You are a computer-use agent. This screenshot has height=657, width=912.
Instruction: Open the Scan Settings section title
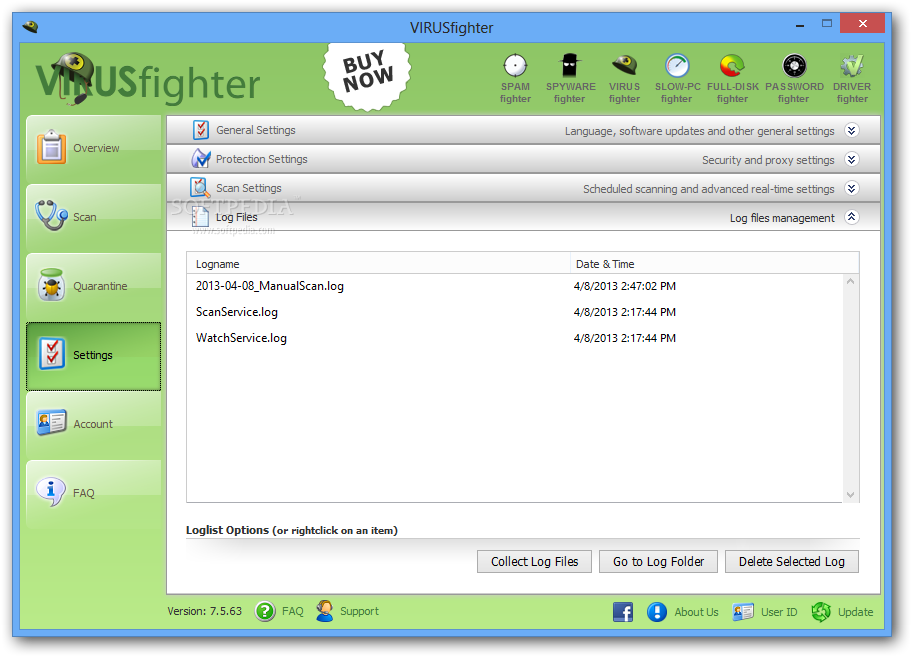tap(249, 188)
